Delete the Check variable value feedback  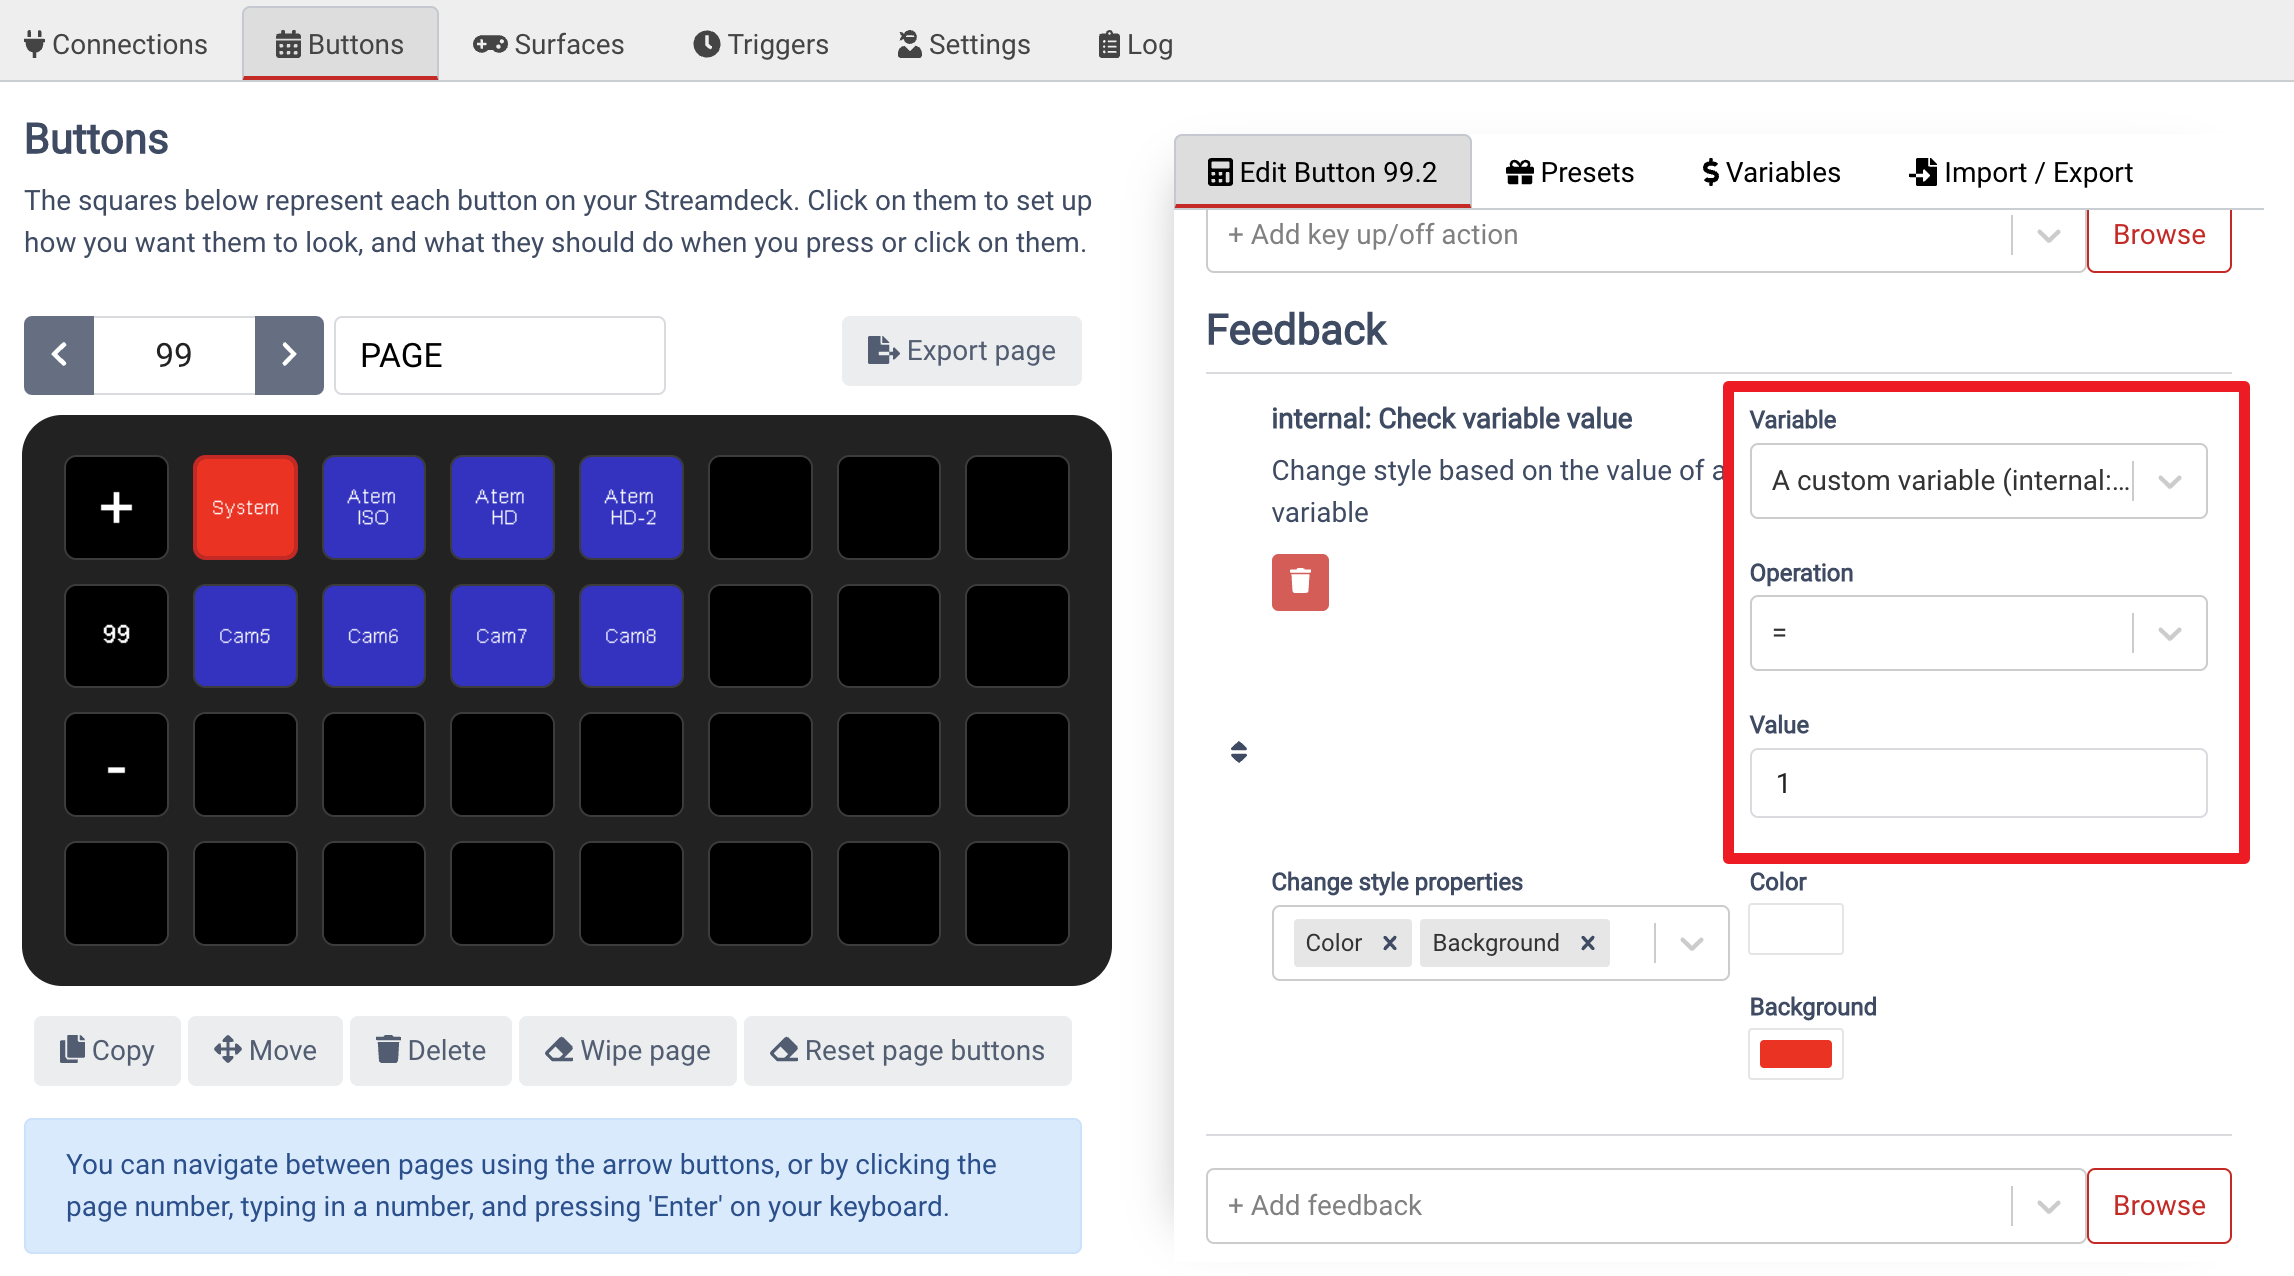tap(1300, 581)
